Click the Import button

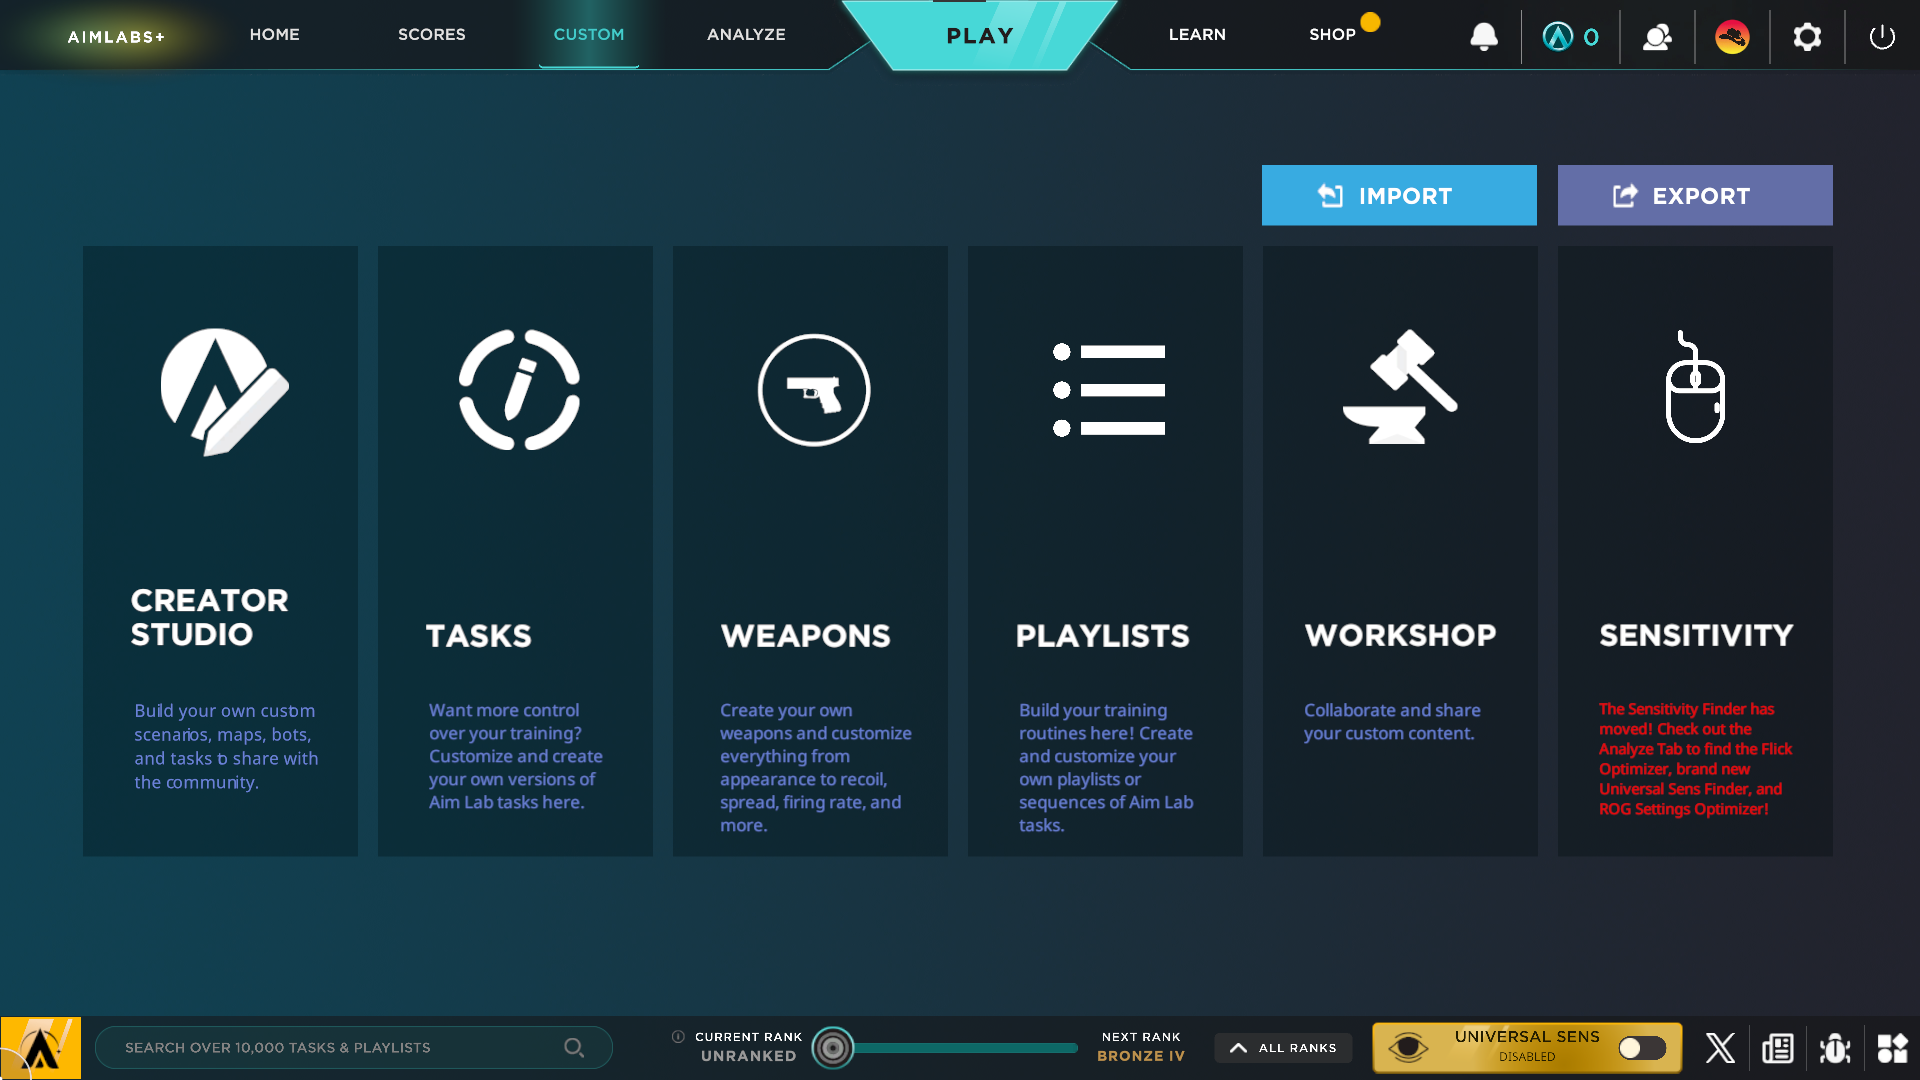coord(1399,195)
